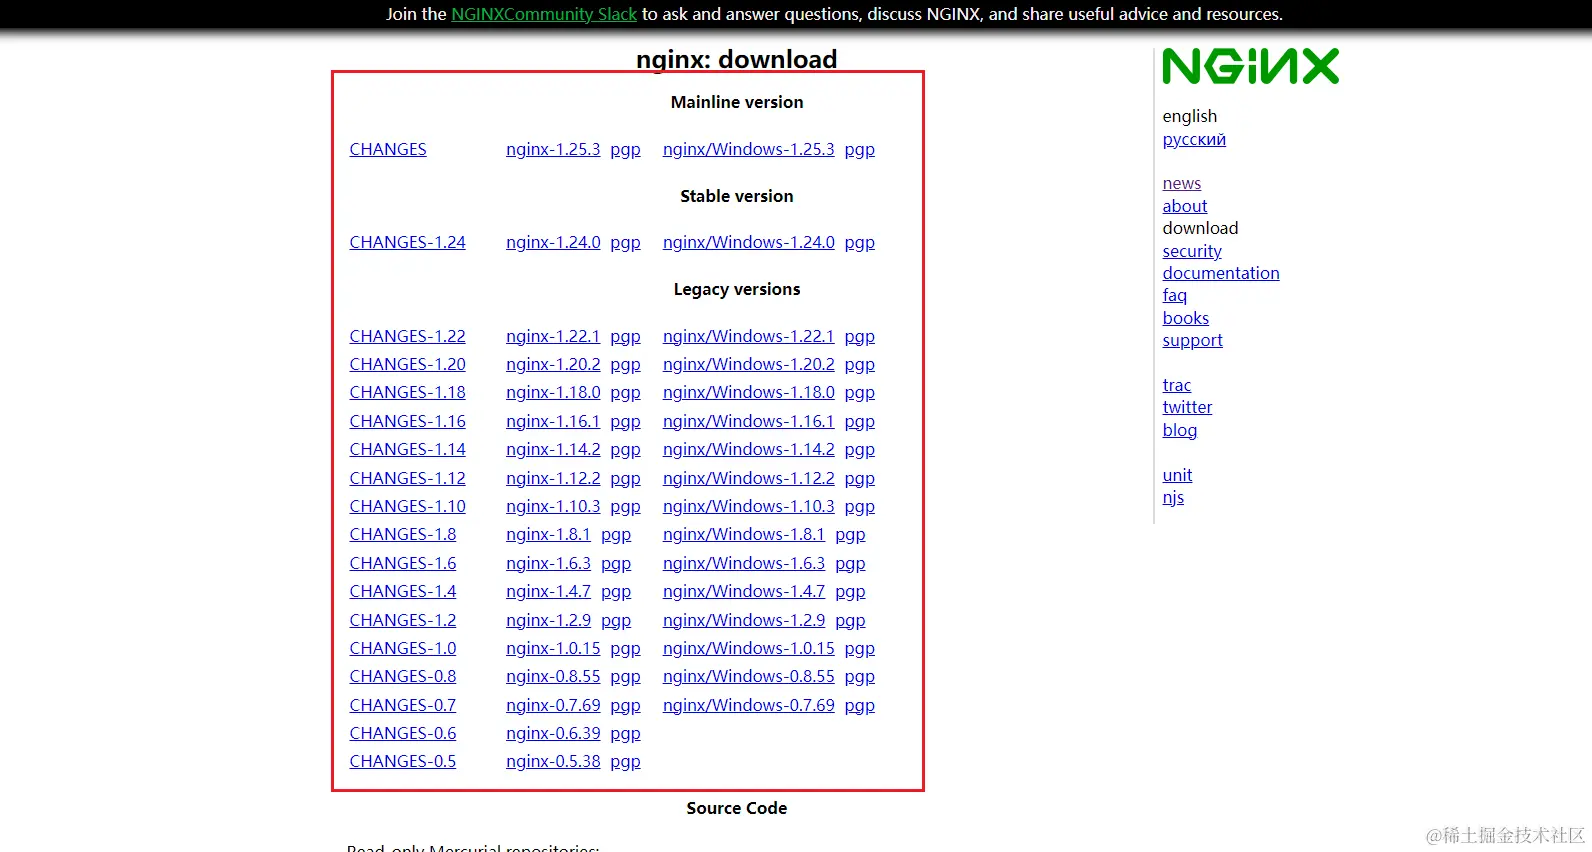
Task: Download nginx/Windows-1.18.0
Action: pyautogui.click(x=748, y=392)
